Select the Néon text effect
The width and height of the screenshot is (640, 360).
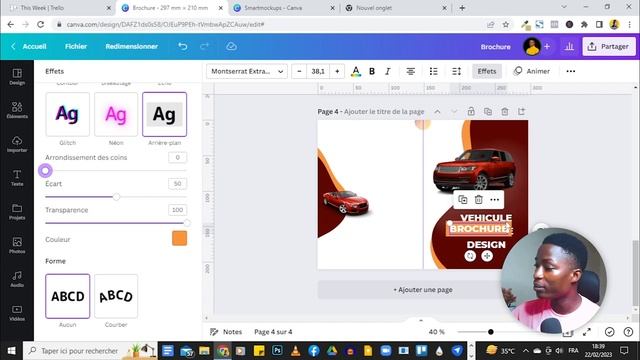[x=116, y=114]
